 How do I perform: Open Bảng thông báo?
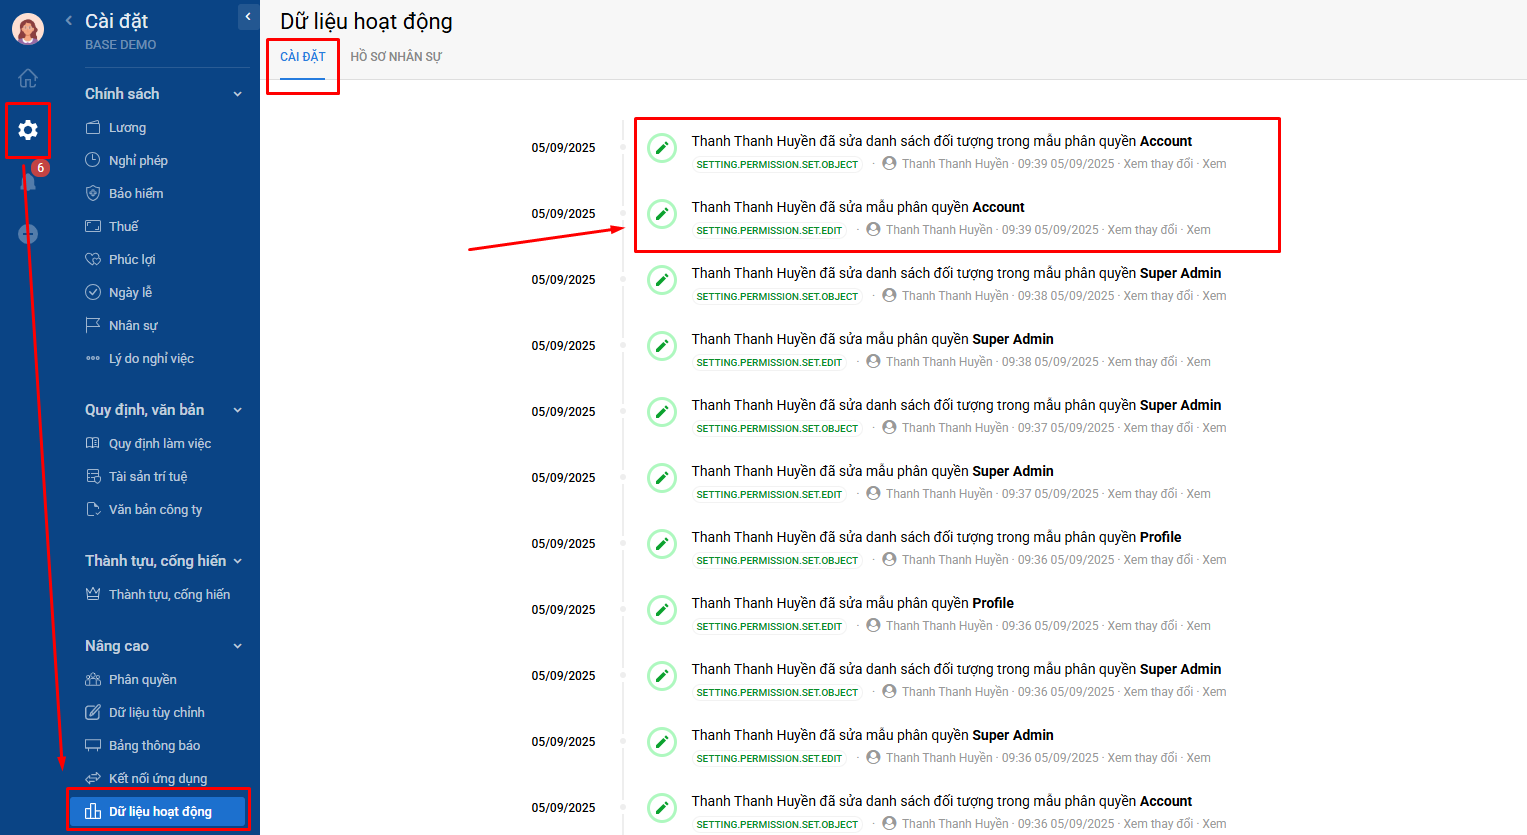[154, 745]
